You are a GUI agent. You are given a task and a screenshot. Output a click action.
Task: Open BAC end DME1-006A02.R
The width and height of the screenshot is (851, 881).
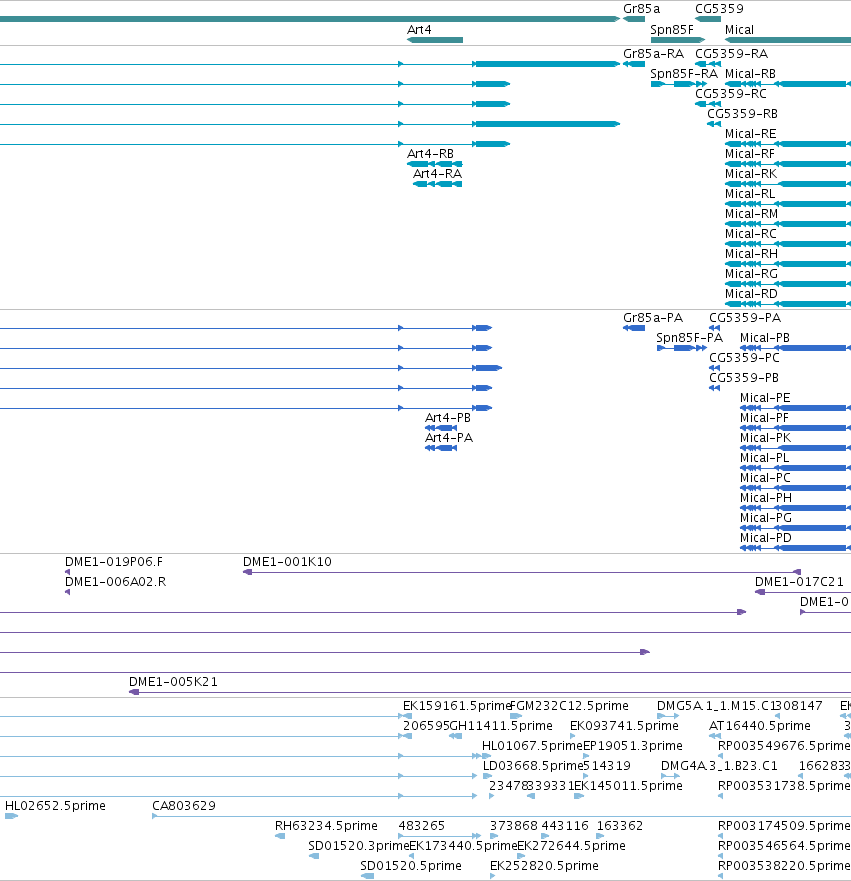click(67, 592)
